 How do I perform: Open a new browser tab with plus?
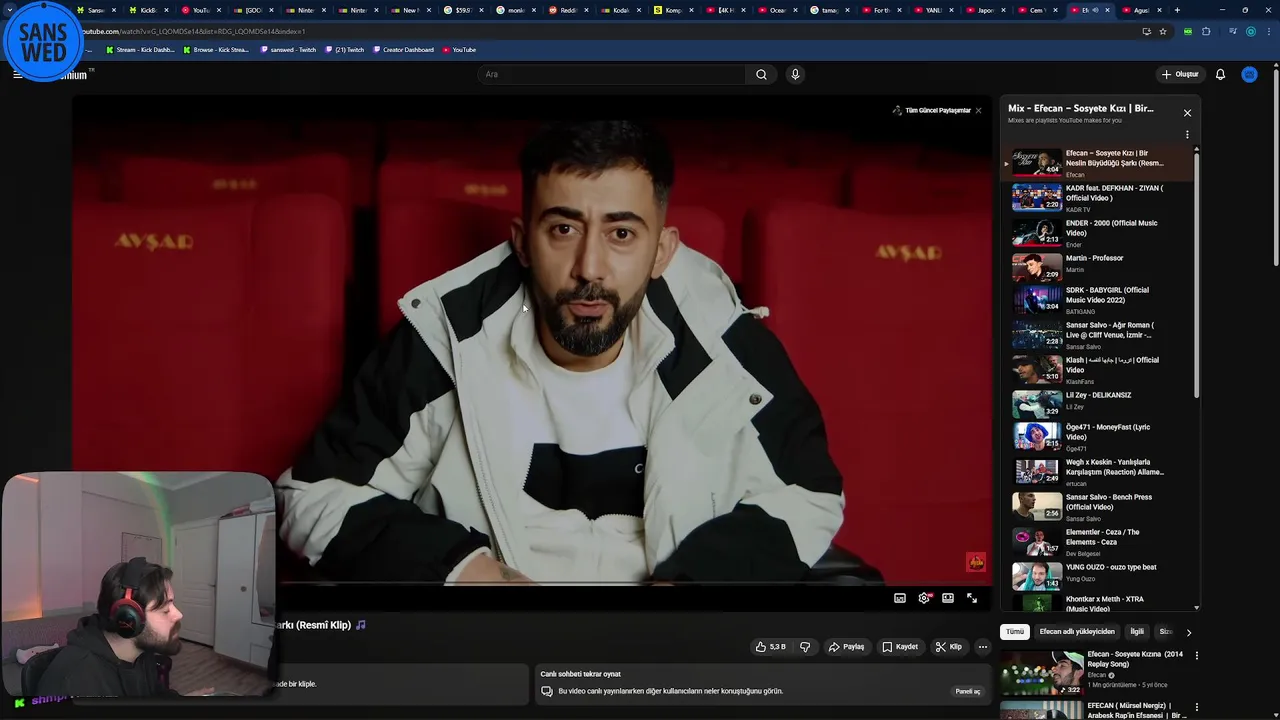tap(1177, 10)
